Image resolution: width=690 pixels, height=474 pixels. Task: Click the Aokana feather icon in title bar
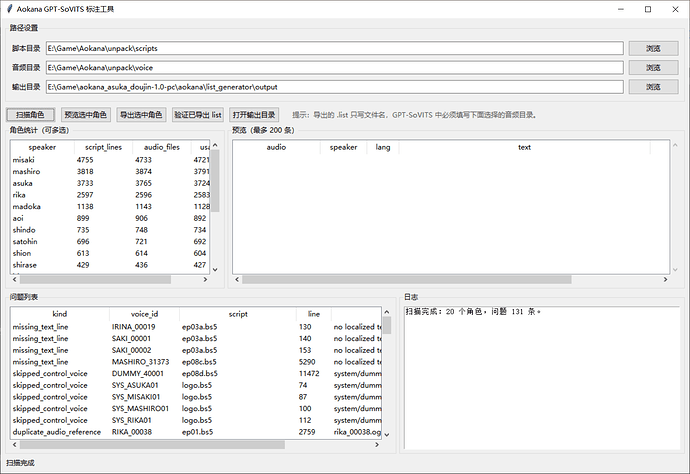(10, 9)
